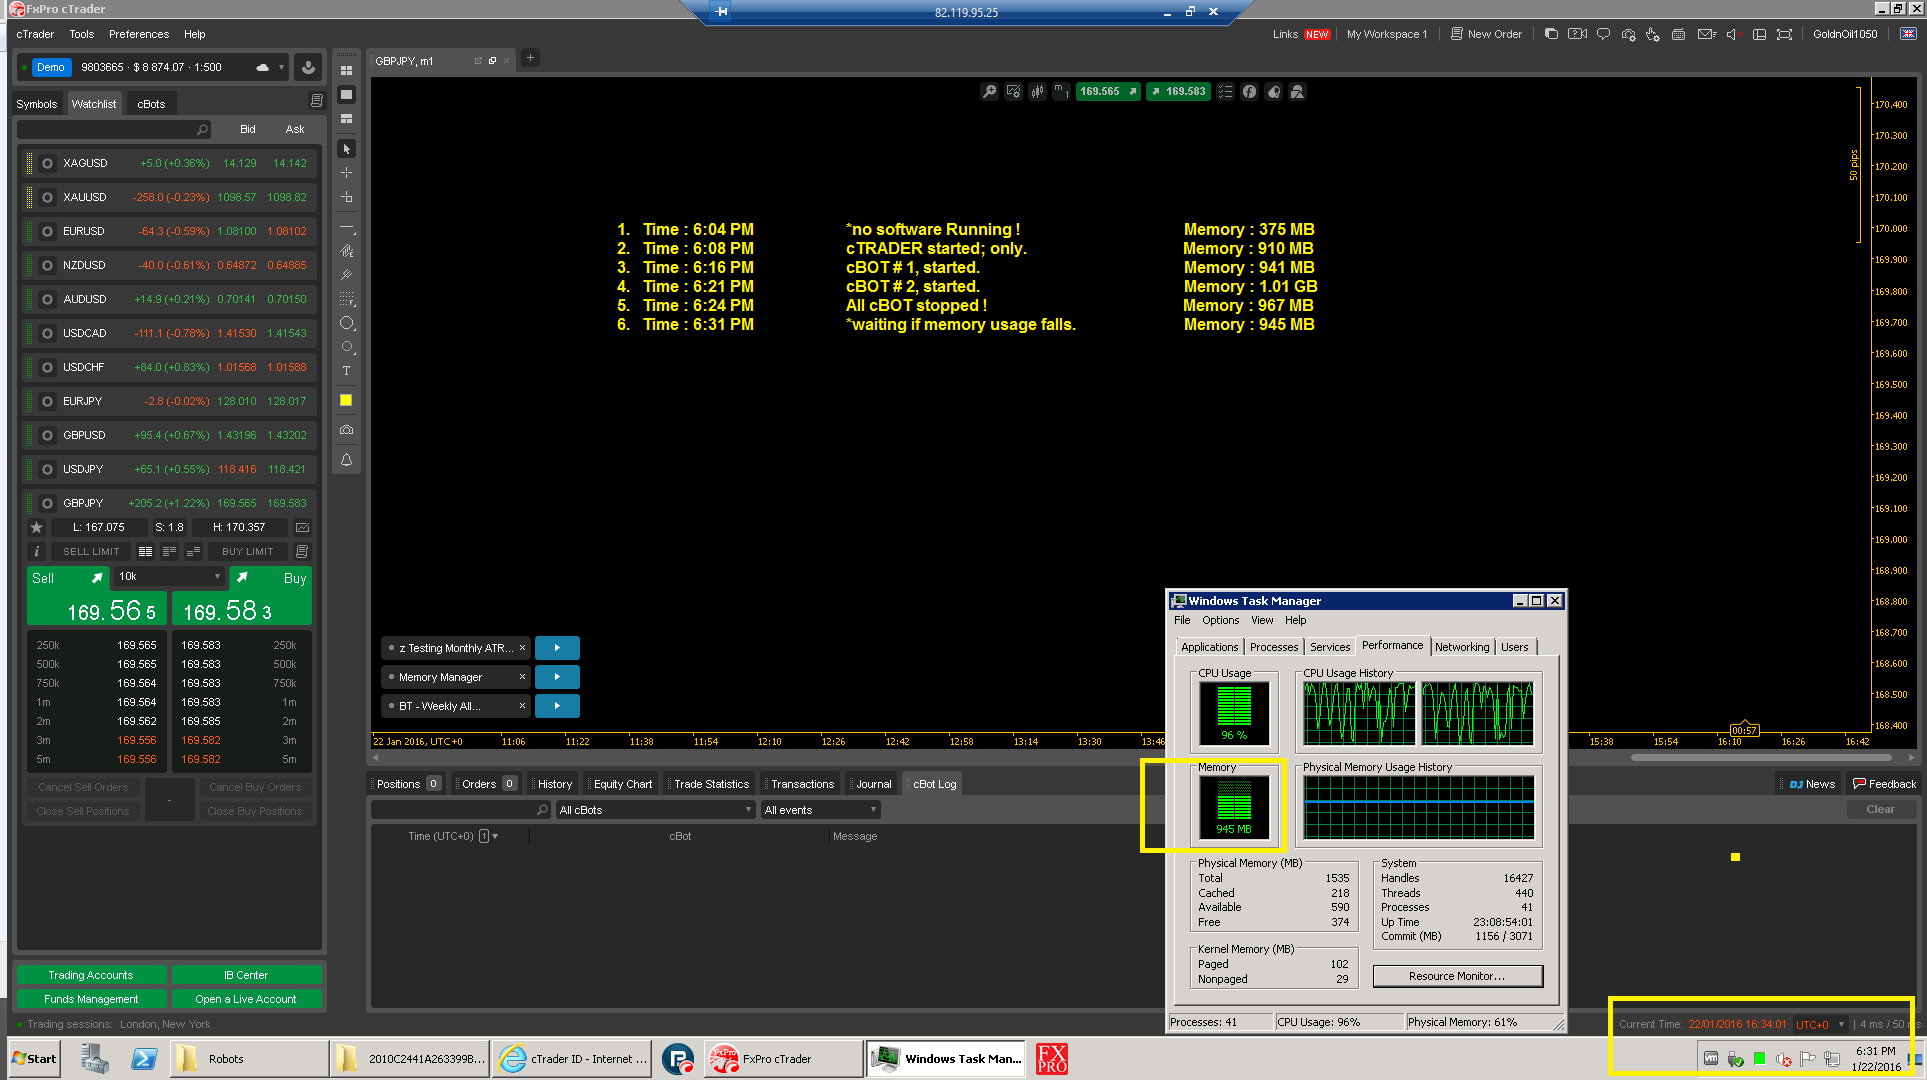Open the Journal tab

873,784
